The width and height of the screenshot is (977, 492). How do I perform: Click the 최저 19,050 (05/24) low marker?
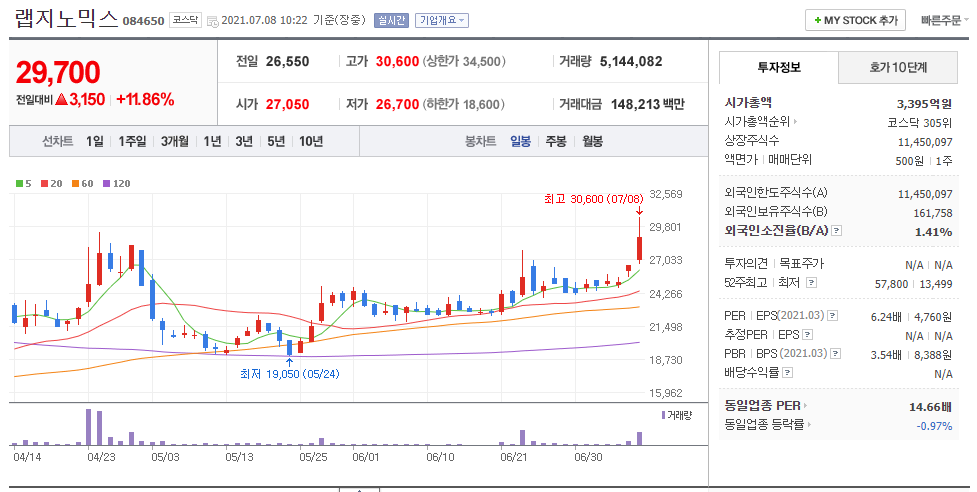pyautogui.click(x=290, y=374)
